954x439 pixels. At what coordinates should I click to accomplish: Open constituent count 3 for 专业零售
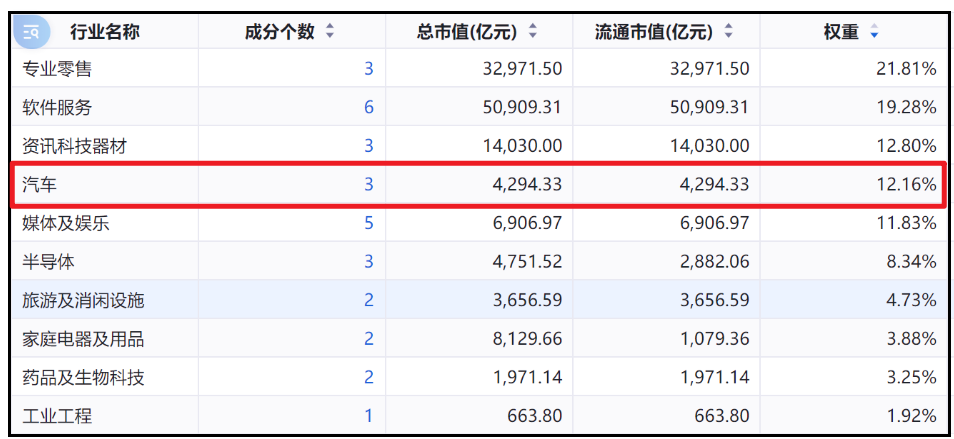369,69
